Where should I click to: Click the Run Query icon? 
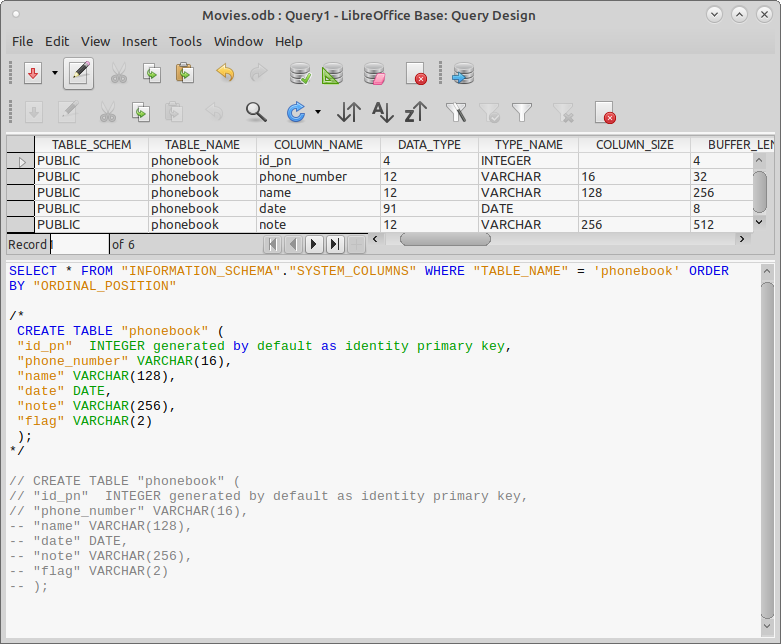point(300,74)
